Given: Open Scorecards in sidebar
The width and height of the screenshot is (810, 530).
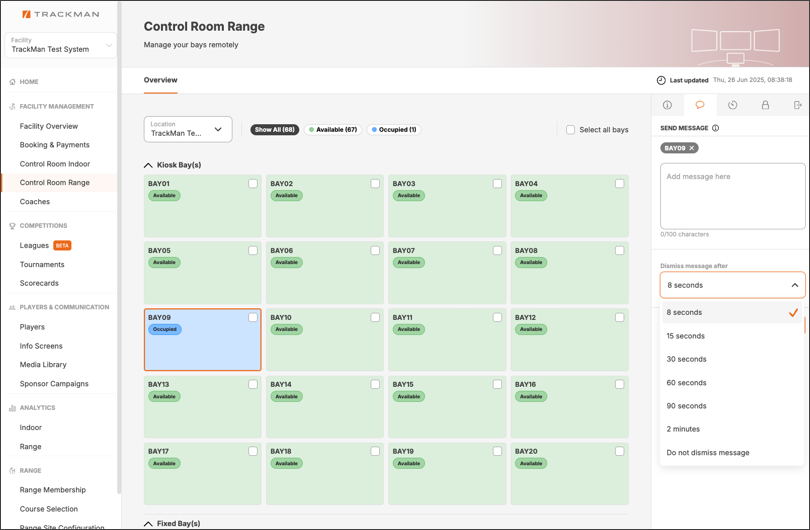Looking at the screenshot, I should click(x=39, y=283).
